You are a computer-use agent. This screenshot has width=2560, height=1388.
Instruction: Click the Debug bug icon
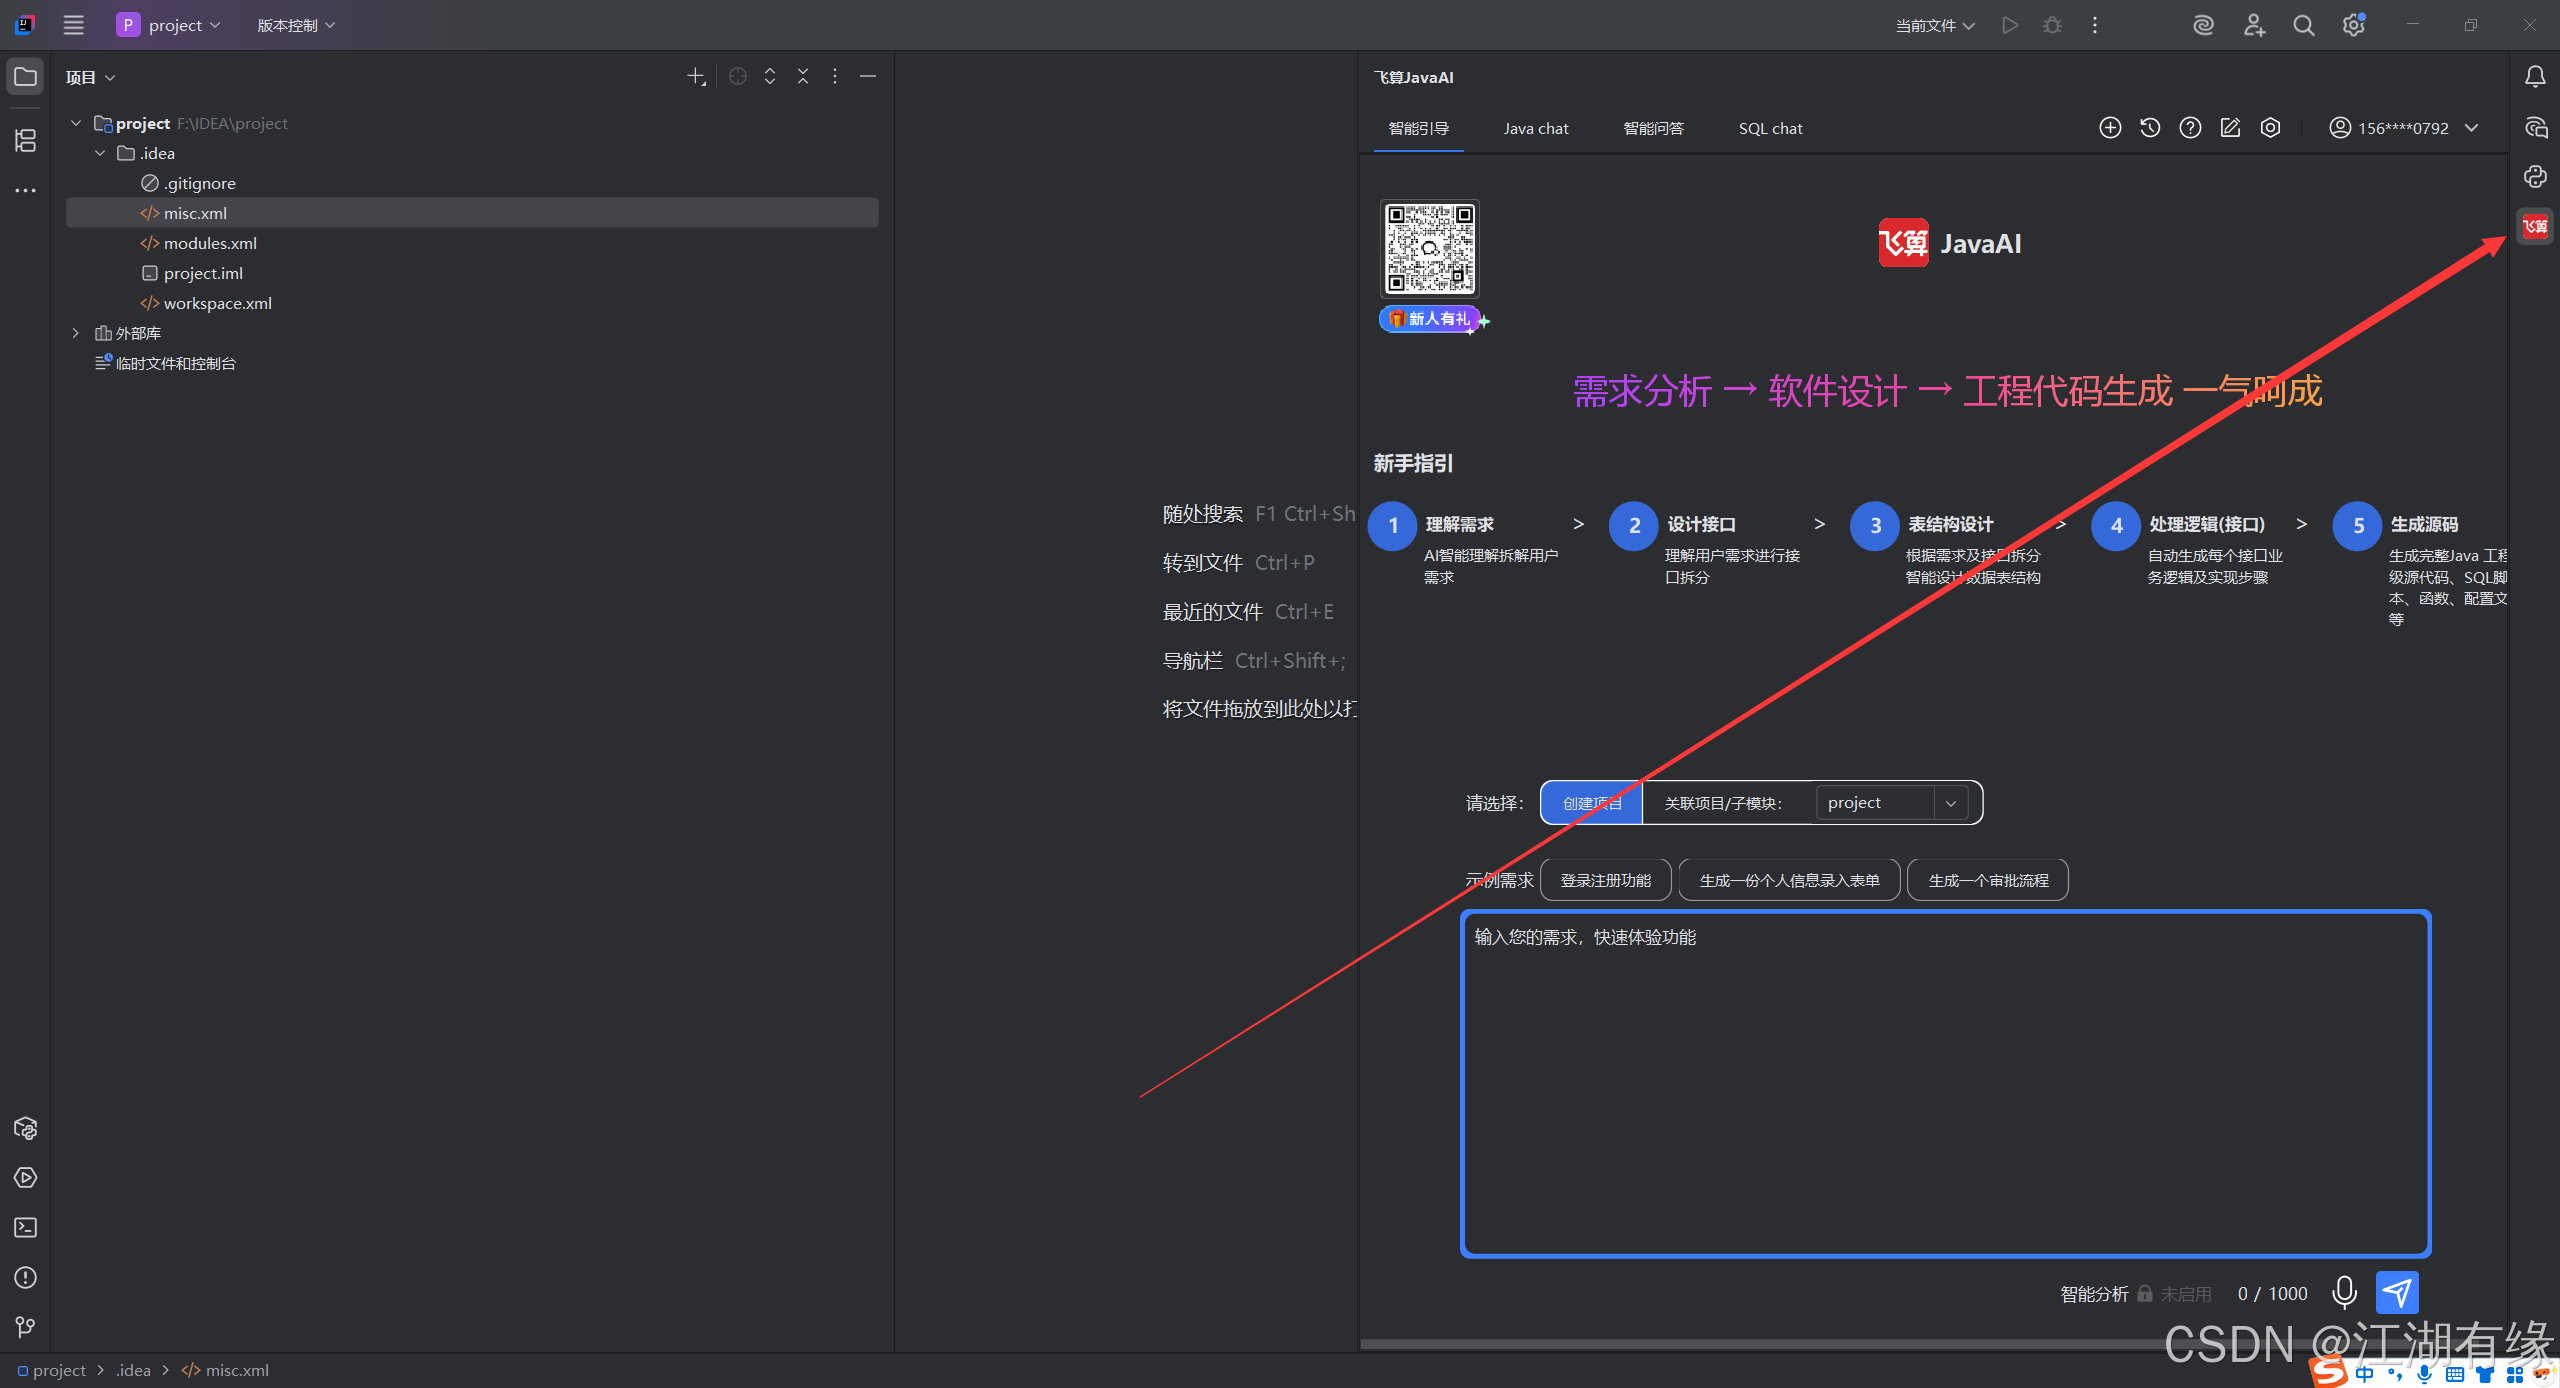click(x=2052, y=25)
